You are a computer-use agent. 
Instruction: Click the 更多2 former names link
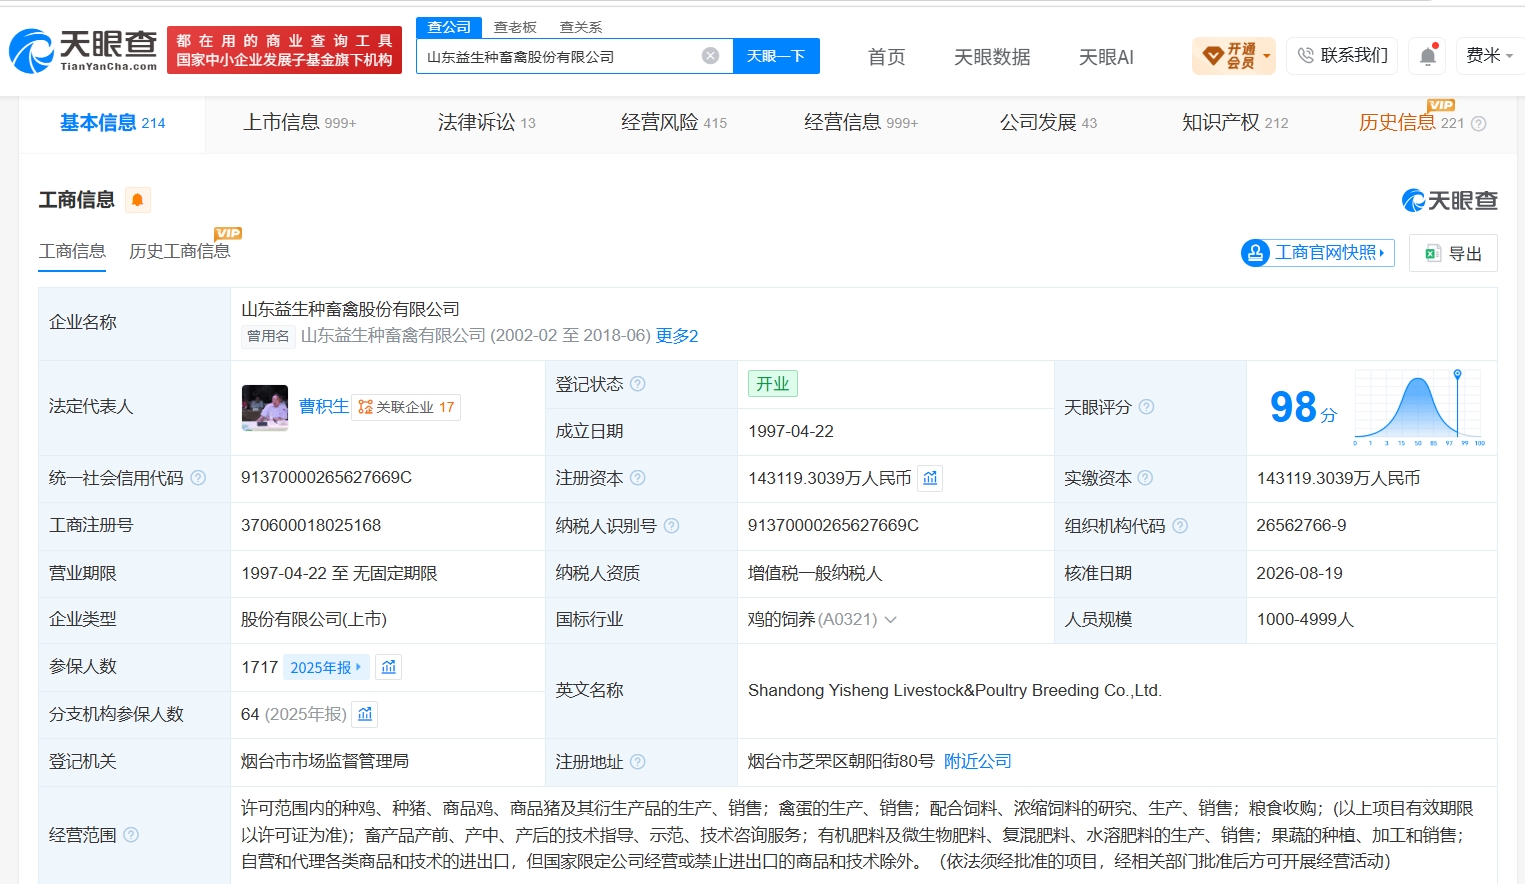[x=677, y=336]
